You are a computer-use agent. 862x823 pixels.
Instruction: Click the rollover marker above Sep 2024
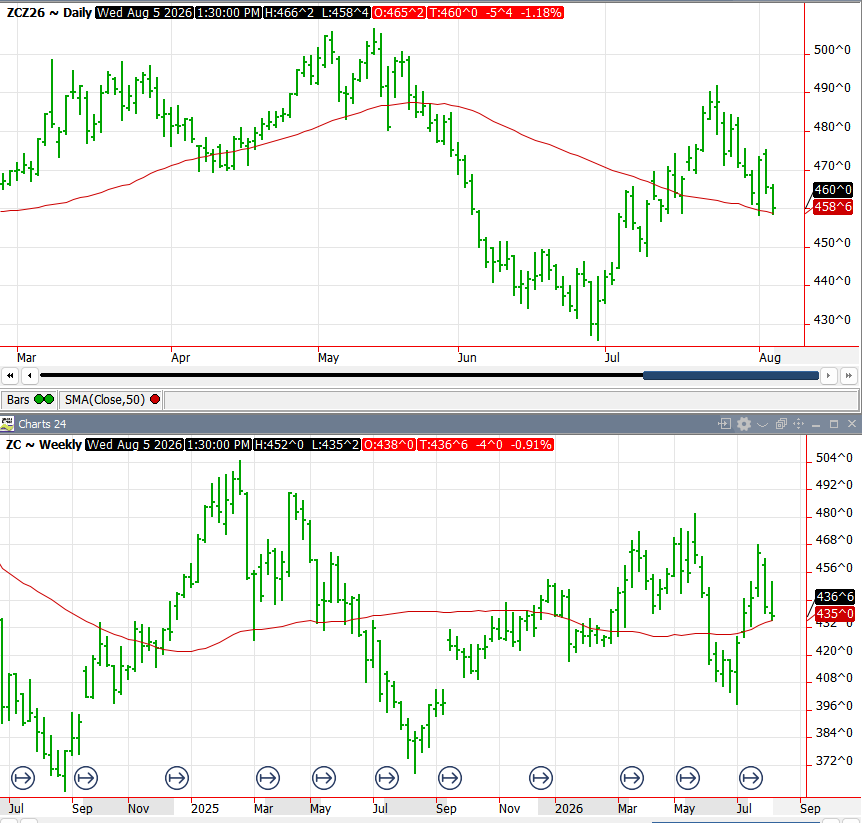pyautogui.click(x=86, y=778)
